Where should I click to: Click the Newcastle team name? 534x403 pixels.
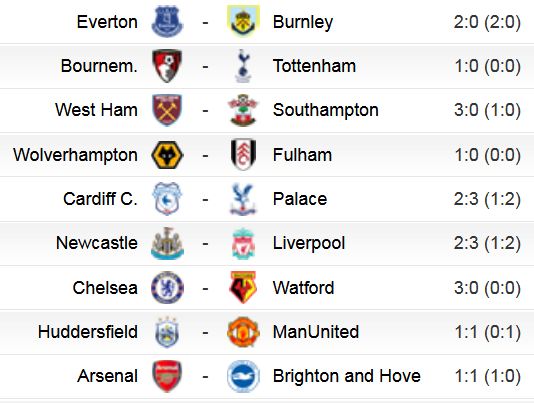97,243
